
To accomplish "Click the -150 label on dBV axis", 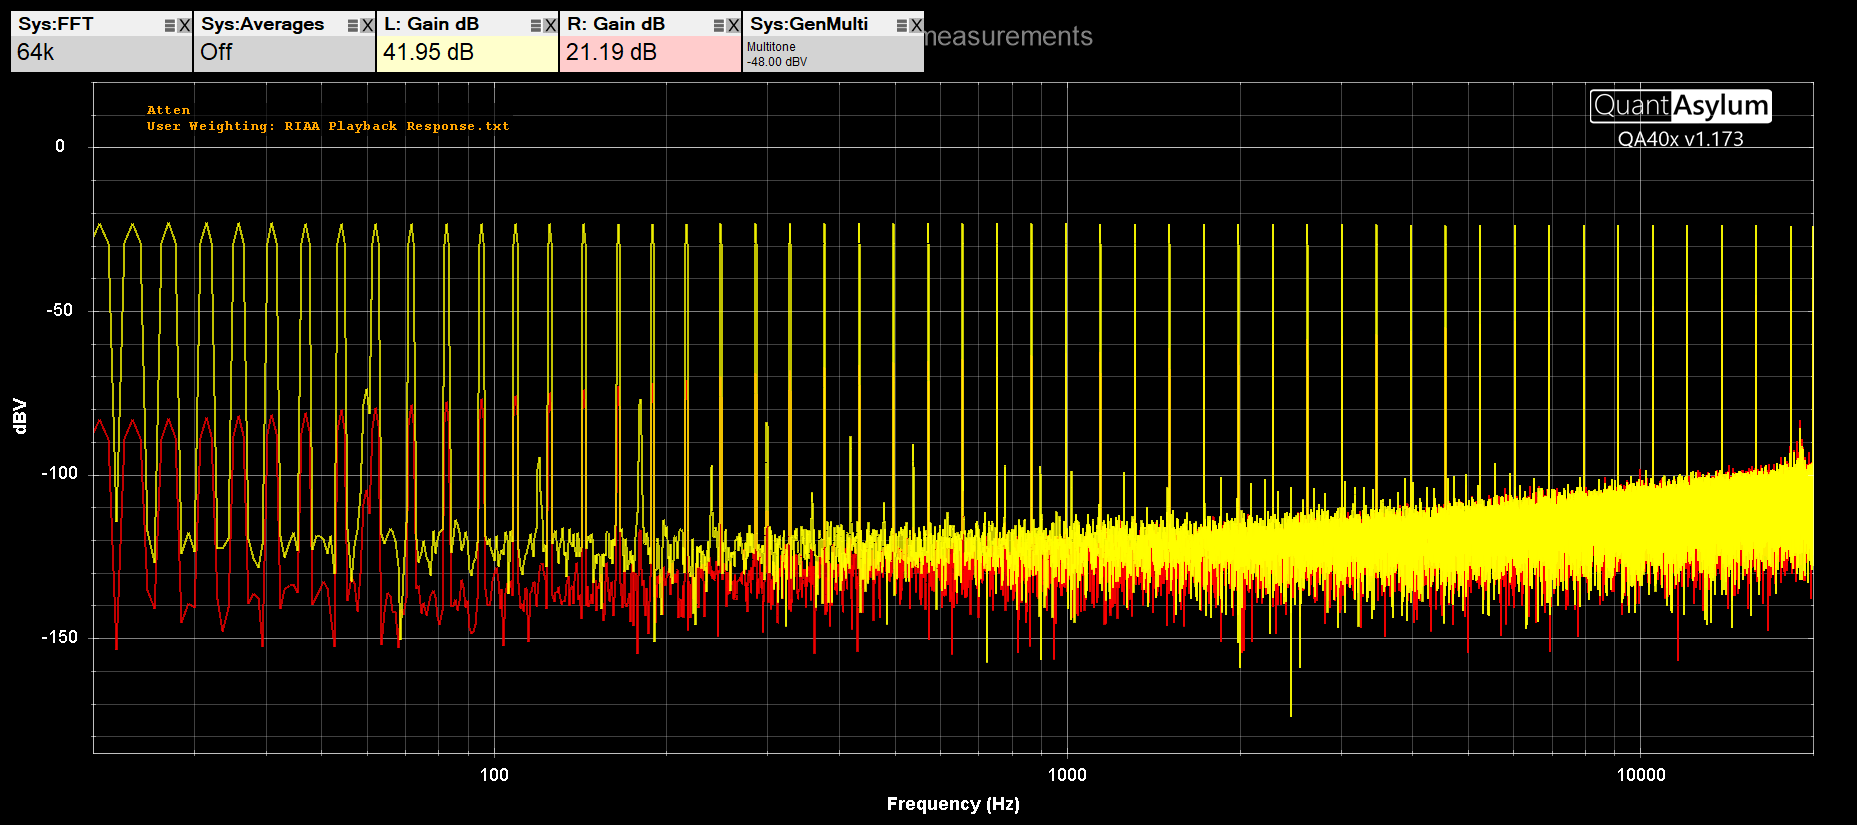I will click(x=59, y=637).
